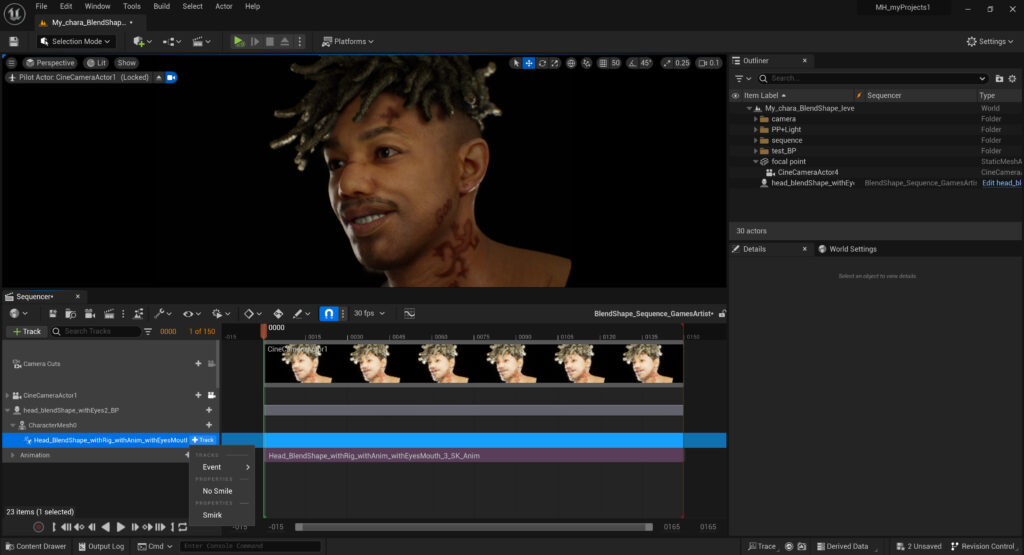Open the Tools menu in menu bar
This screenshot has width=1024, height=555.
[x=131, y=6]
